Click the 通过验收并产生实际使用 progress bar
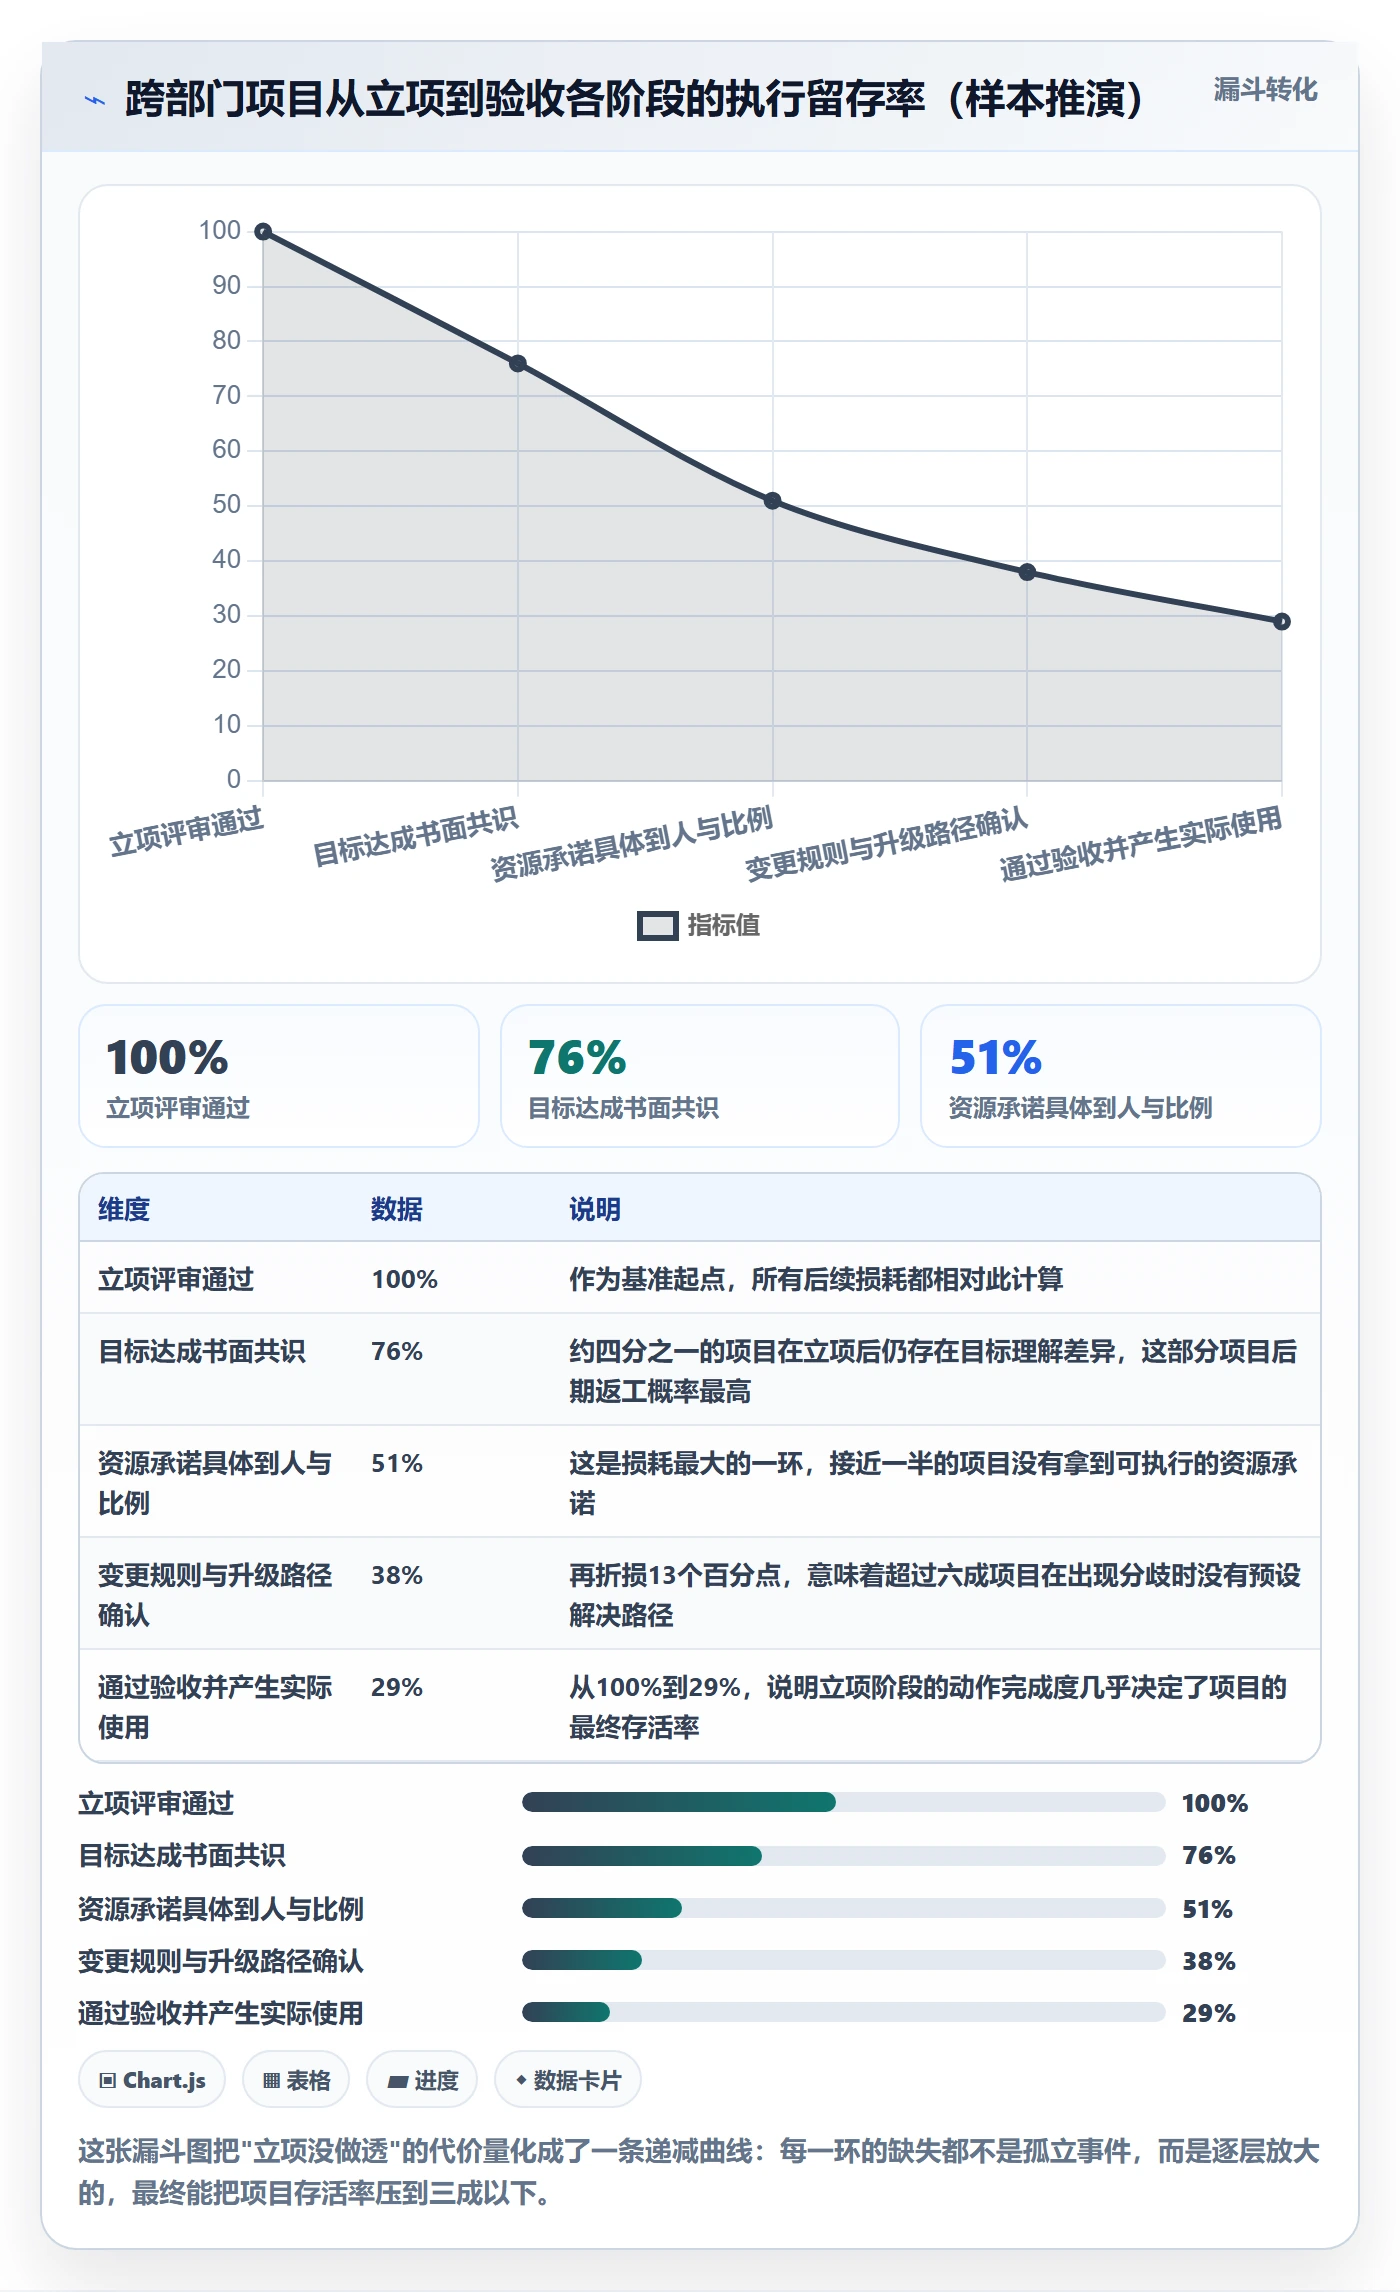 pyautogui.click(x=843, y=2012)
